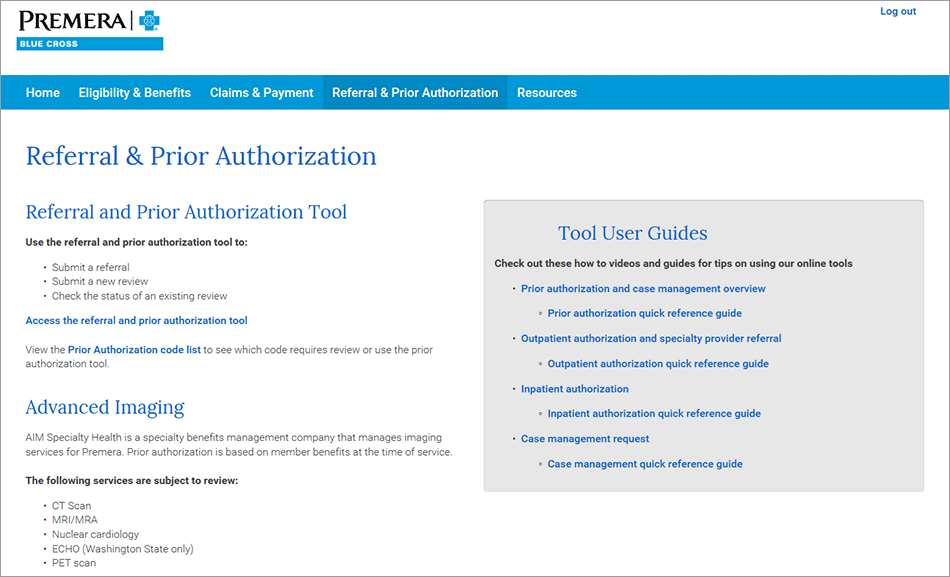Screen dimensions: 950x577
Task: Log out of the portal
Action: (897, 12)
